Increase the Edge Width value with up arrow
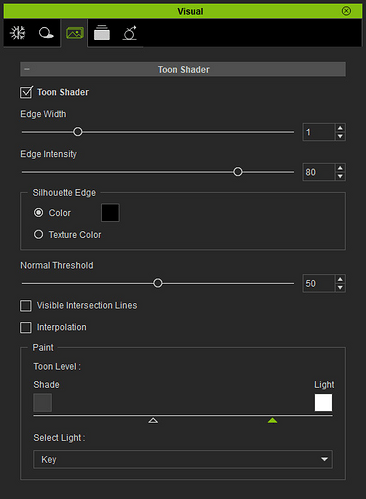Image resolution: width=366 pixels, height=499 pixels. [340, 128]
